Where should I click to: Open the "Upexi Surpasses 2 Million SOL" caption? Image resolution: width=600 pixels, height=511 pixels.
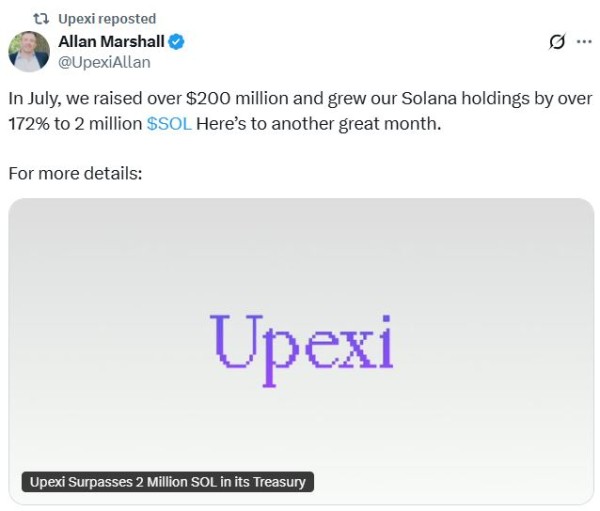pos(167,482)
